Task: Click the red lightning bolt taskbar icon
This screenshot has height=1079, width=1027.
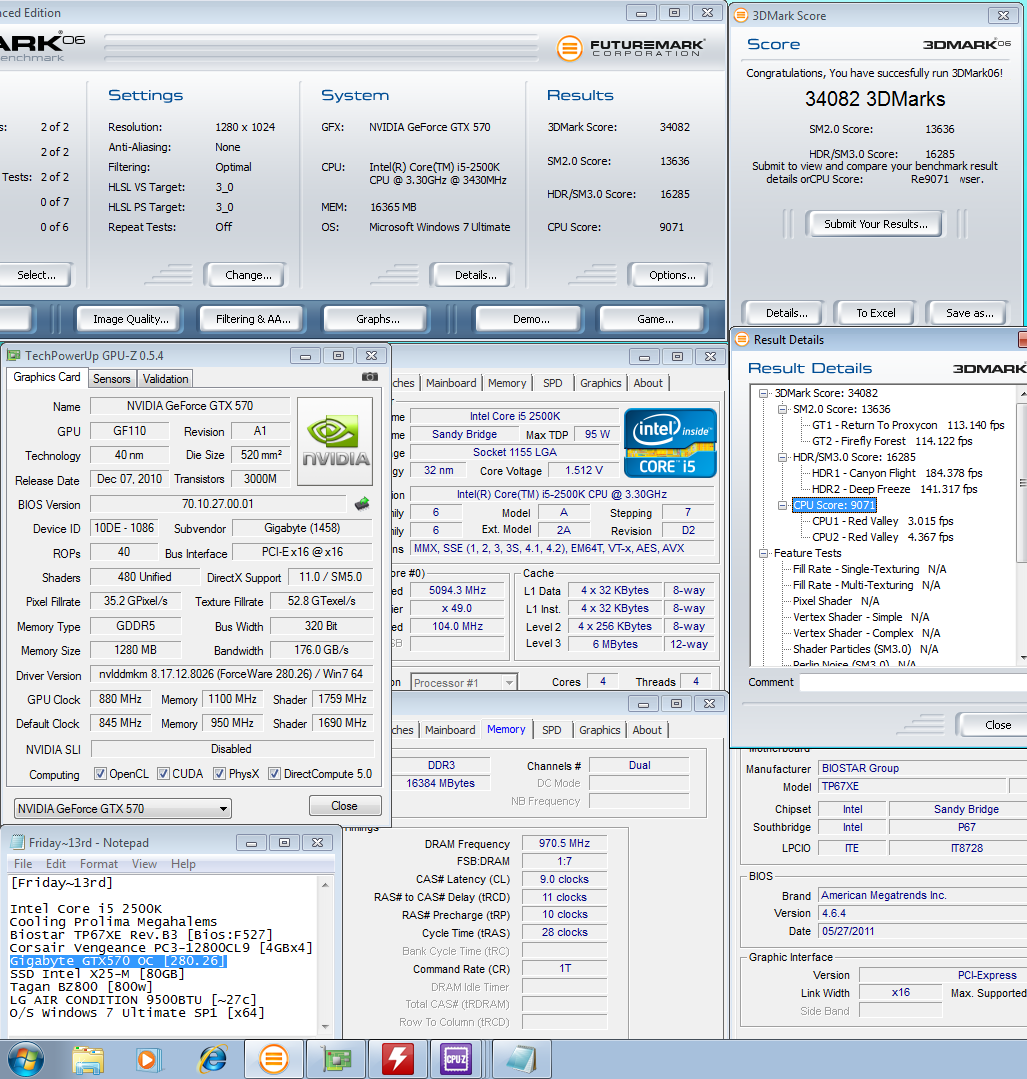Action: click(x=397, y=1059)
